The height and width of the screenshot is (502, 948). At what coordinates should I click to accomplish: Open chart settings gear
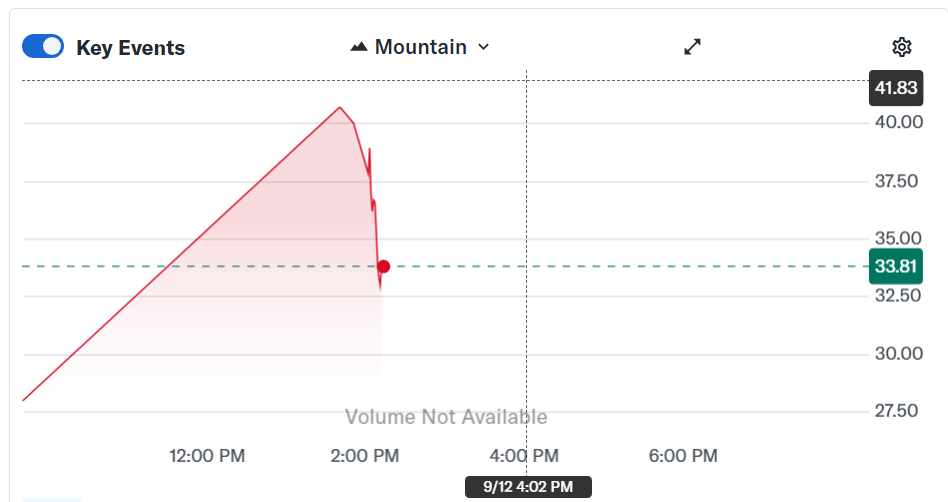(901, 47)
